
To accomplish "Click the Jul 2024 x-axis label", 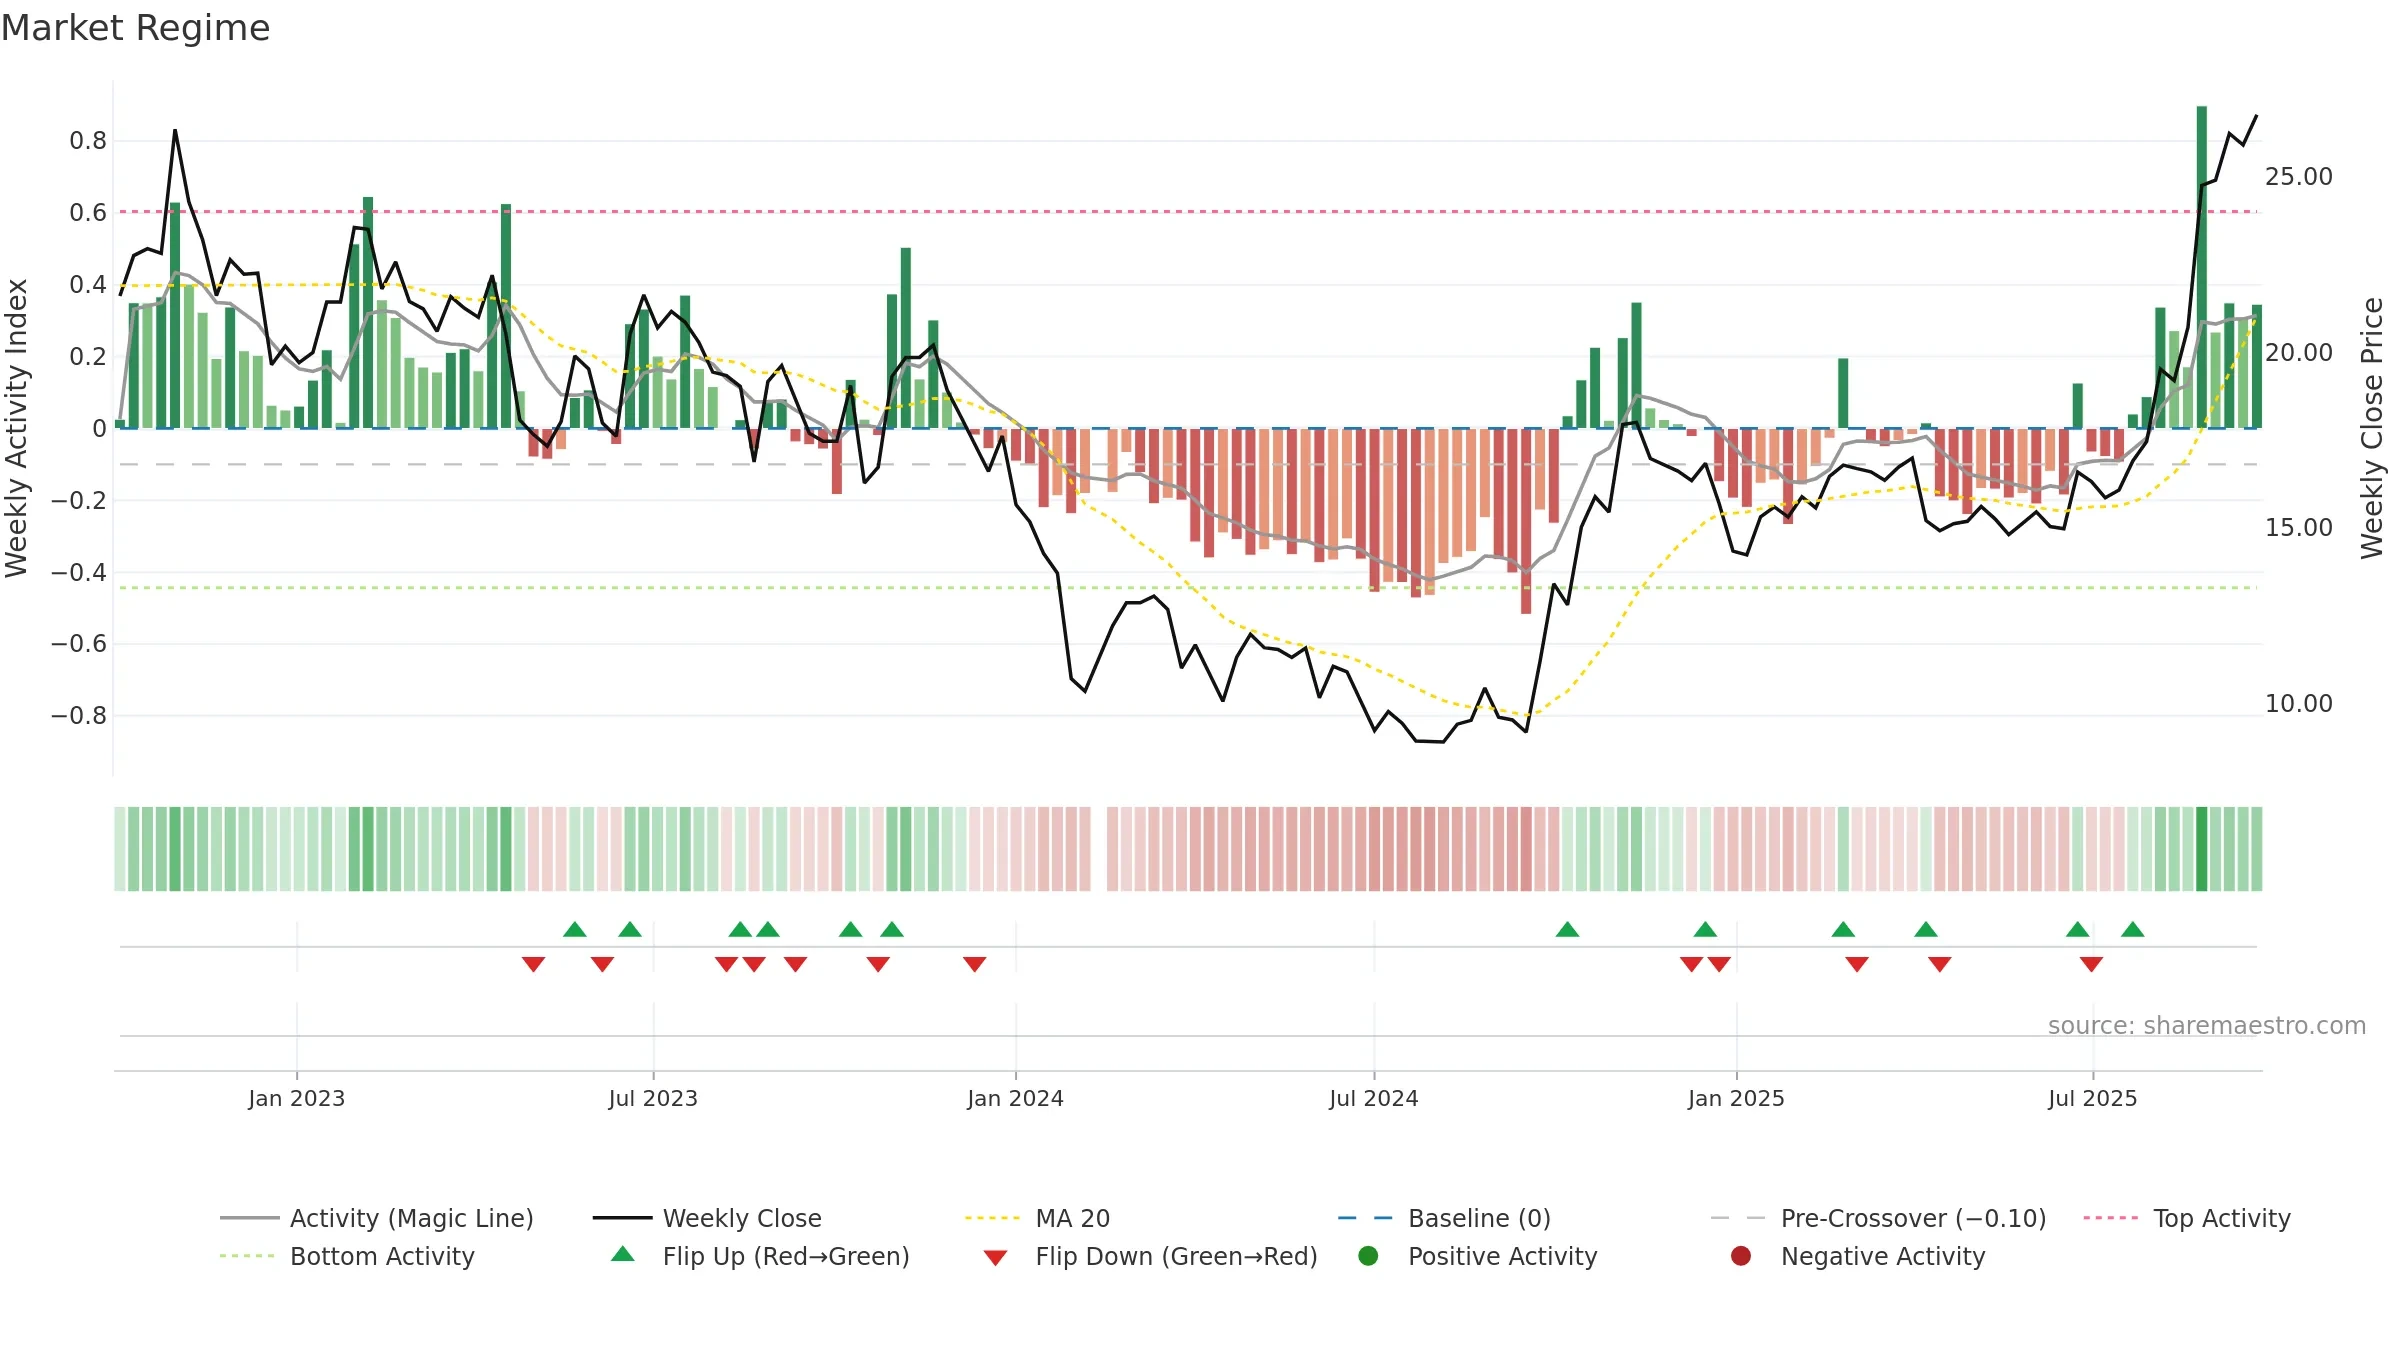I will tap(1373, 1099).
